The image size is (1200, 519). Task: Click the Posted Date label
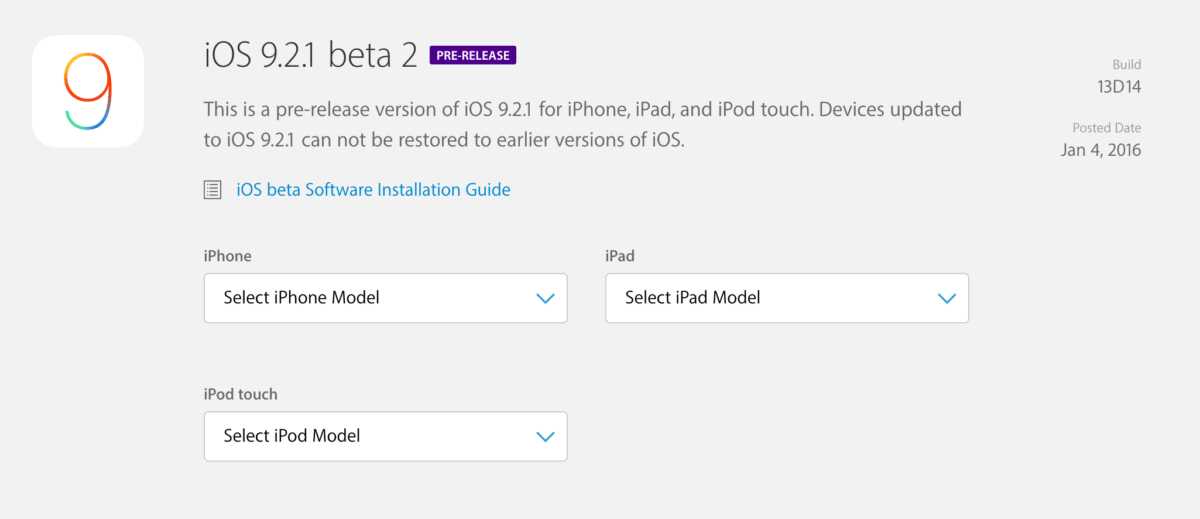(x=1106, y=128)
